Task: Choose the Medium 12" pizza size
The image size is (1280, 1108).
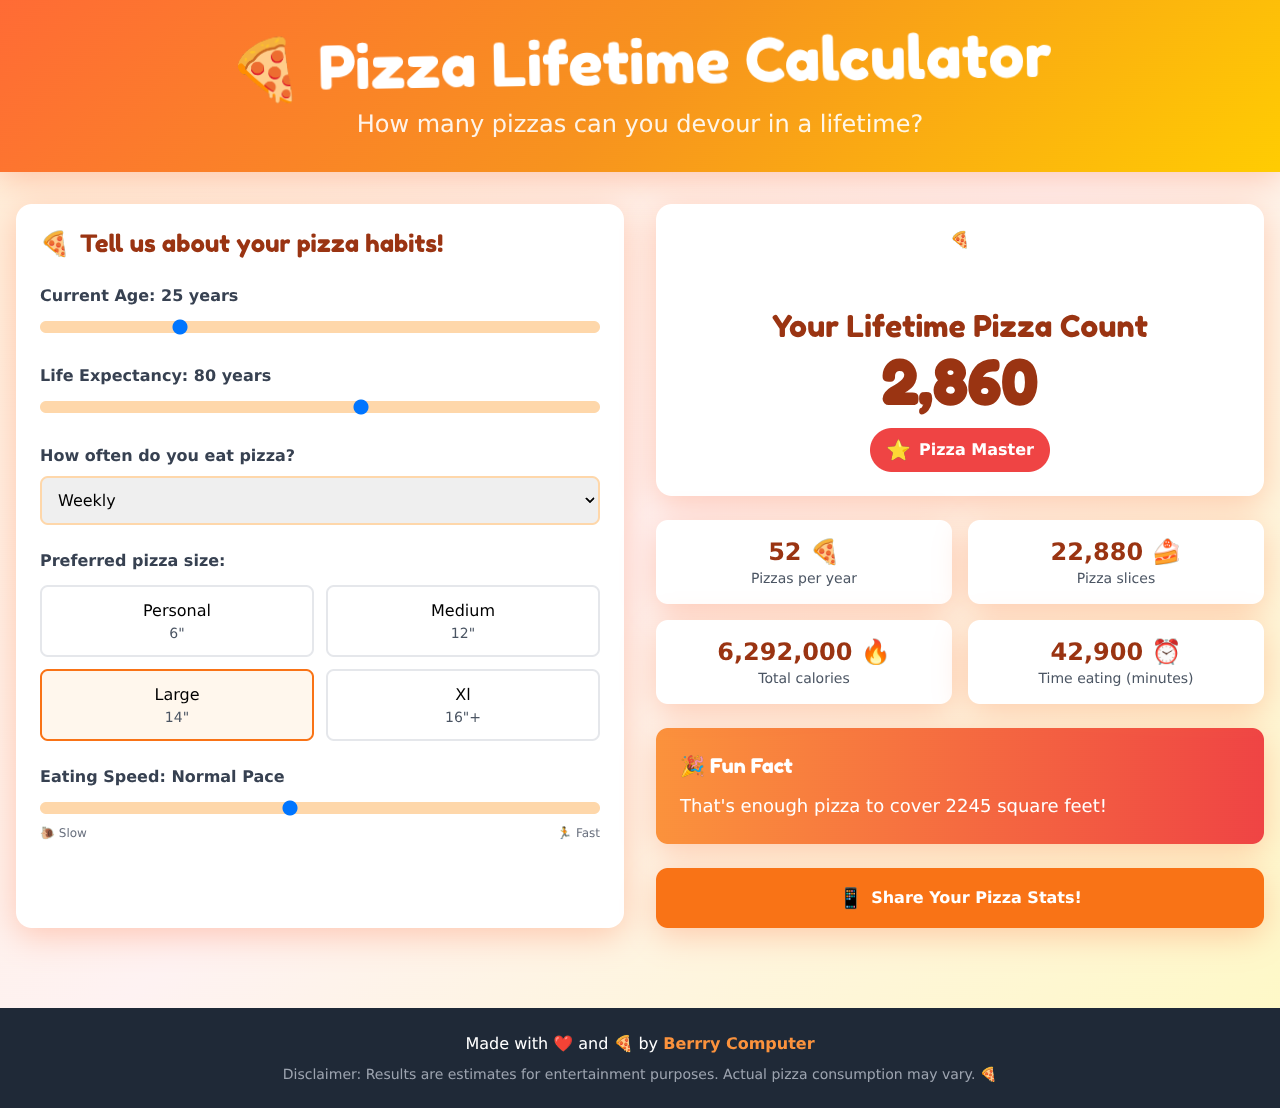Action: pos(462,620)
